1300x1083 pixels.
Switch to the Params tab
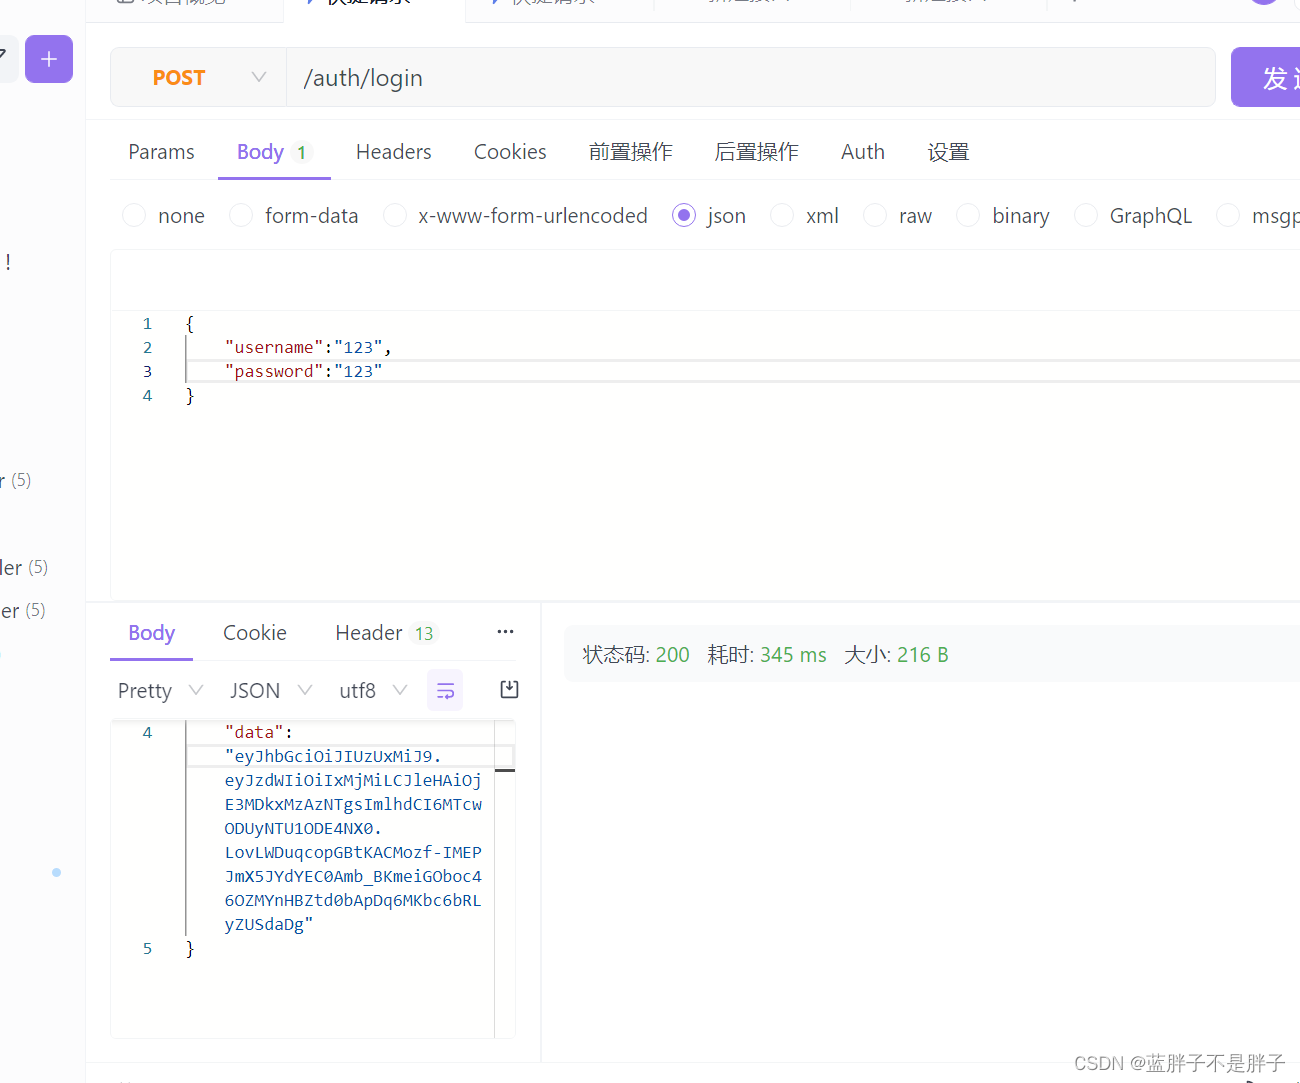(x=161, y=152)
